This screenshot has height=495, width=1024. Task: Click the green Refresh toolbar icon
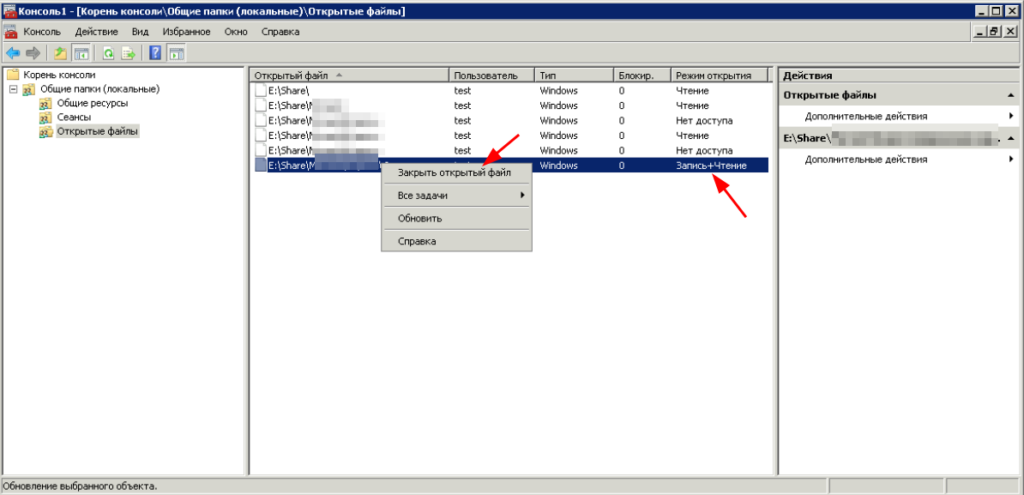108,53
